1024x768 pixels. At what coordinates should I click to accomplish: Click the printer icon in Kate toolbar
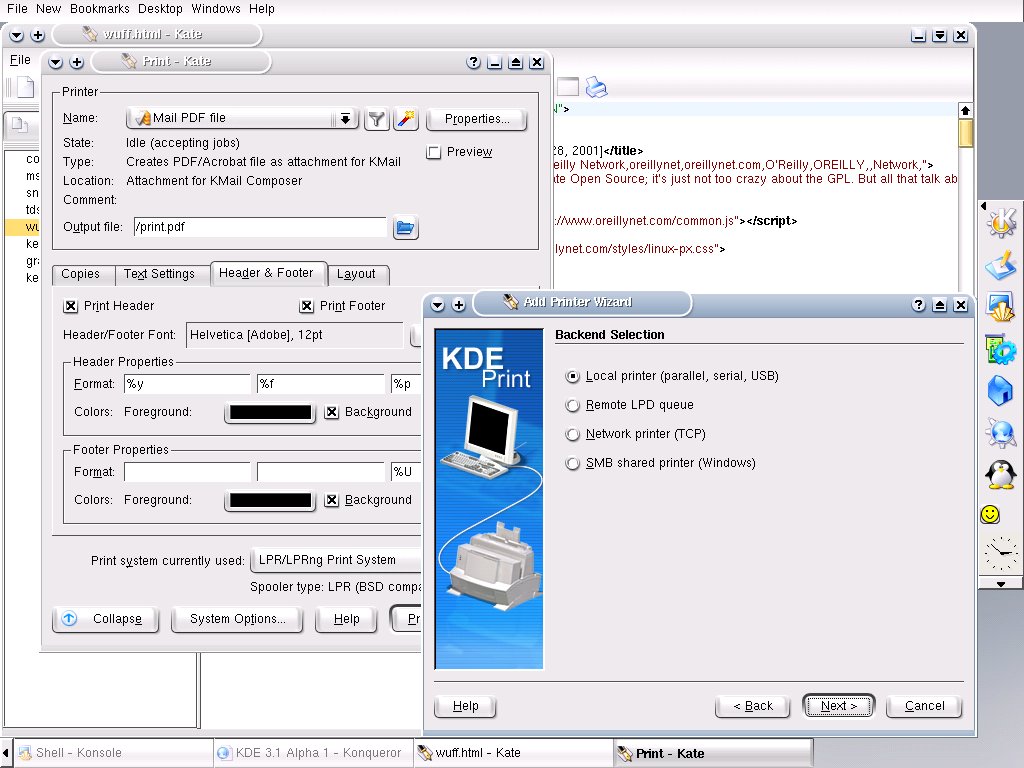pyautogui.click(x=596, y=87)
